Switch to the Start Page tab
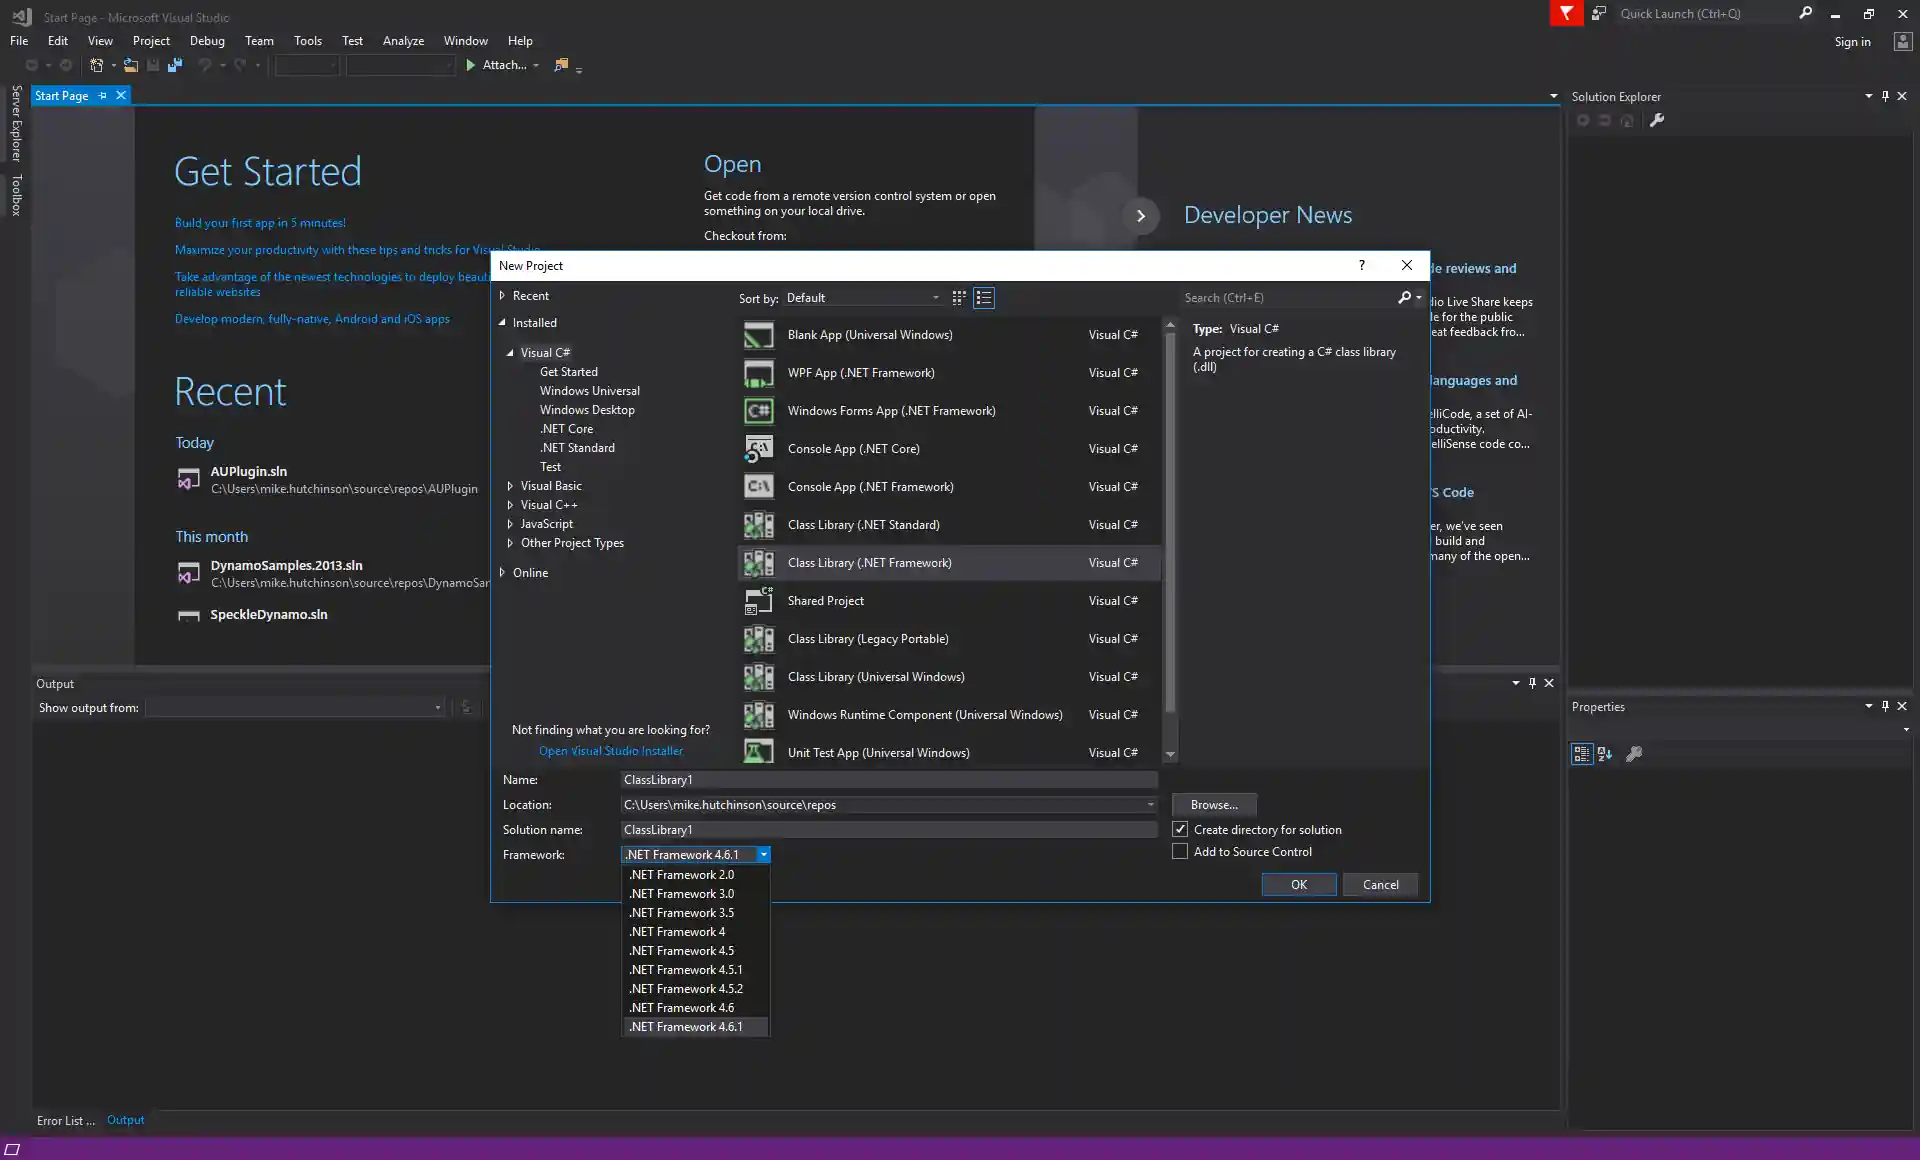1920x1160 pixels. [x=62, y=95]
